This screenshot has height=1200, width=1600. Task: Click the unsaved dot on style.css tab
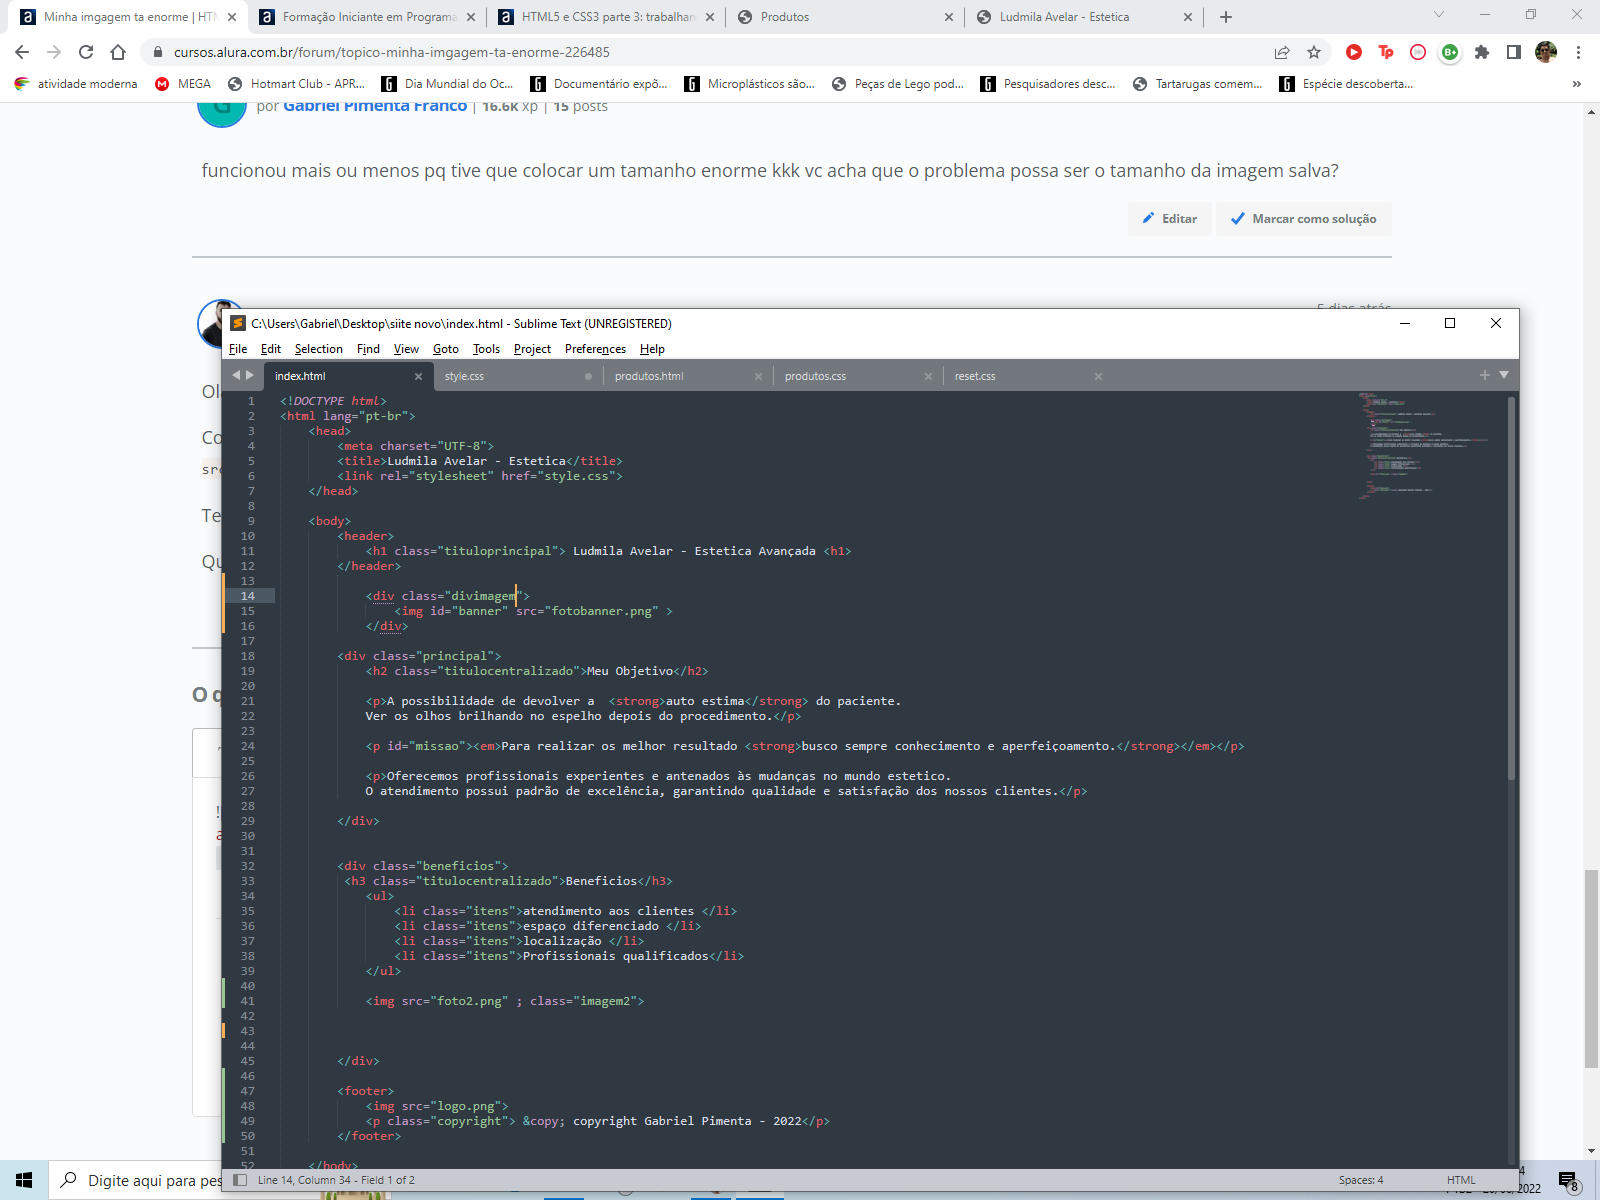click(588, 377)
